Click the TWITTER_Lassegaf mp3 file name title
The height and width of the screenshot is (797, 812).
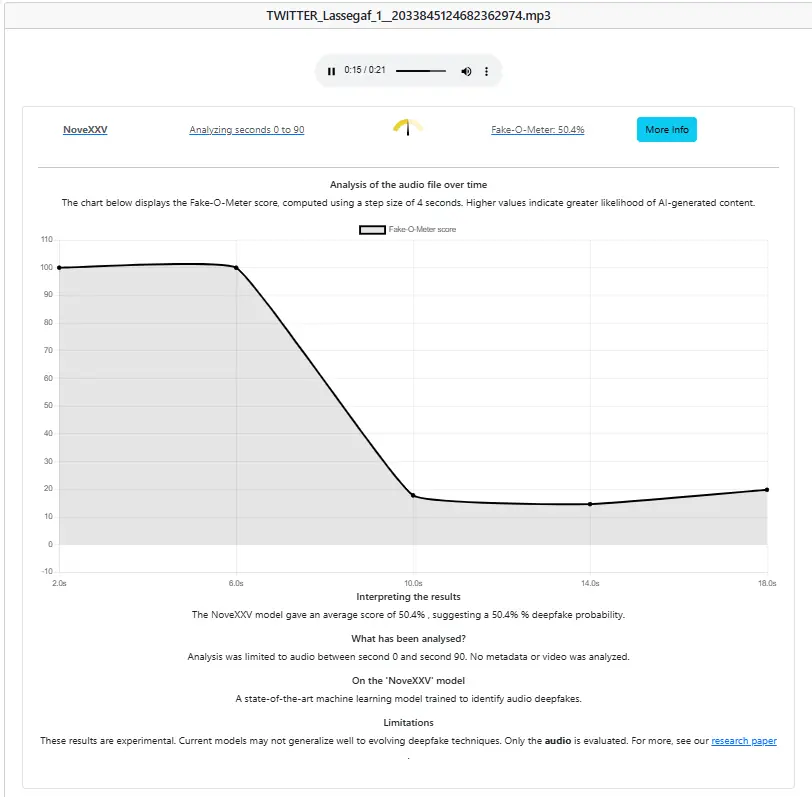pos(408,16)
